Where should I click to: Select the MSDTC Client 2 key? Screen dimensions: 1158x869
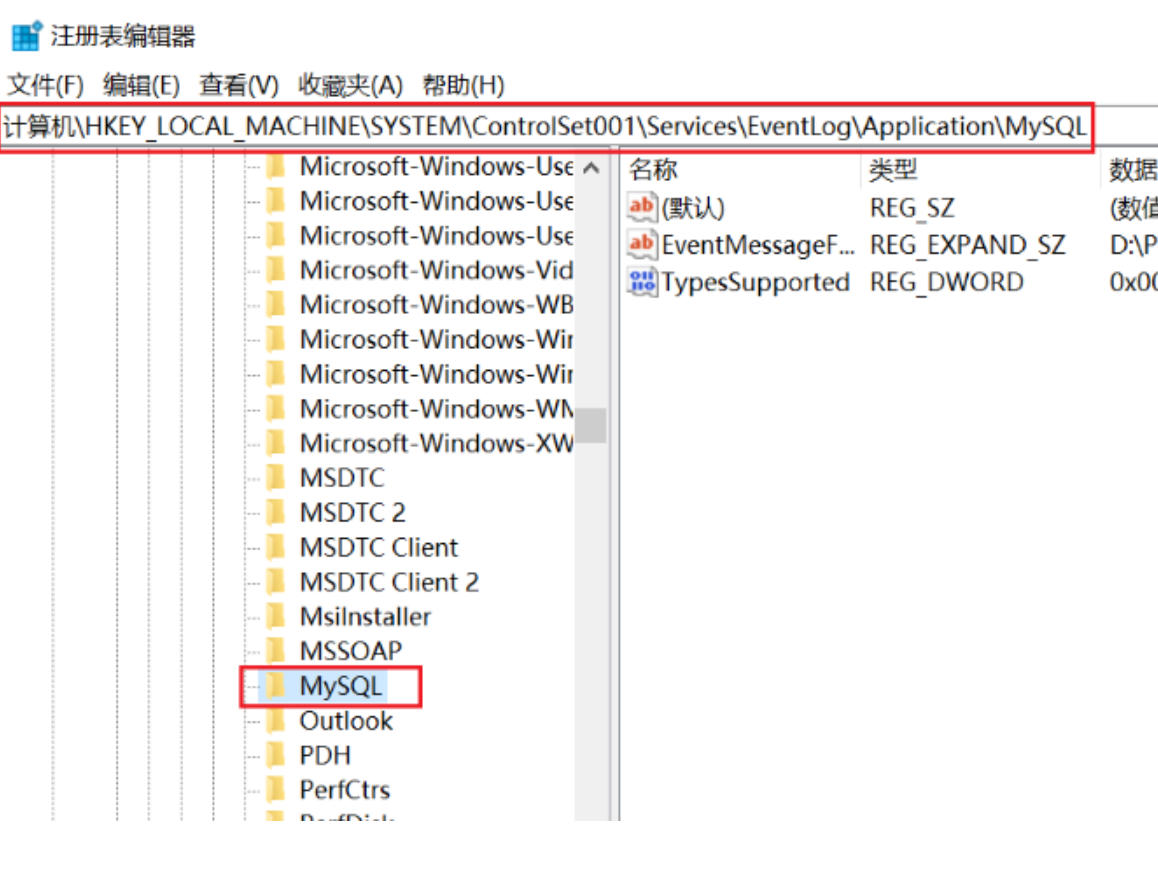pyautogui.click(x=388, y=582)
